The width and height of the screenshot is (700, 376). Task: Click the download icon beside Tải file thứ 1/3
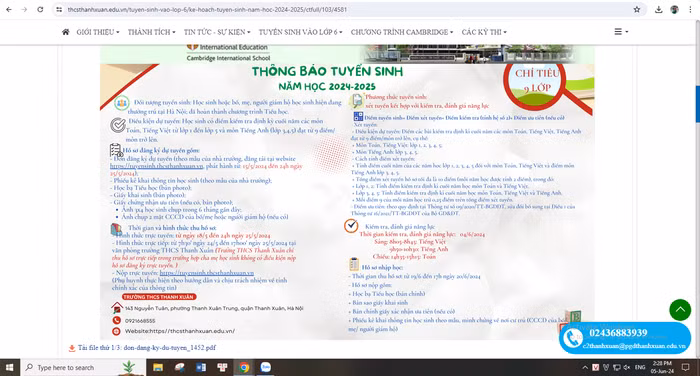pyautogui.click(x=71, y=348)
